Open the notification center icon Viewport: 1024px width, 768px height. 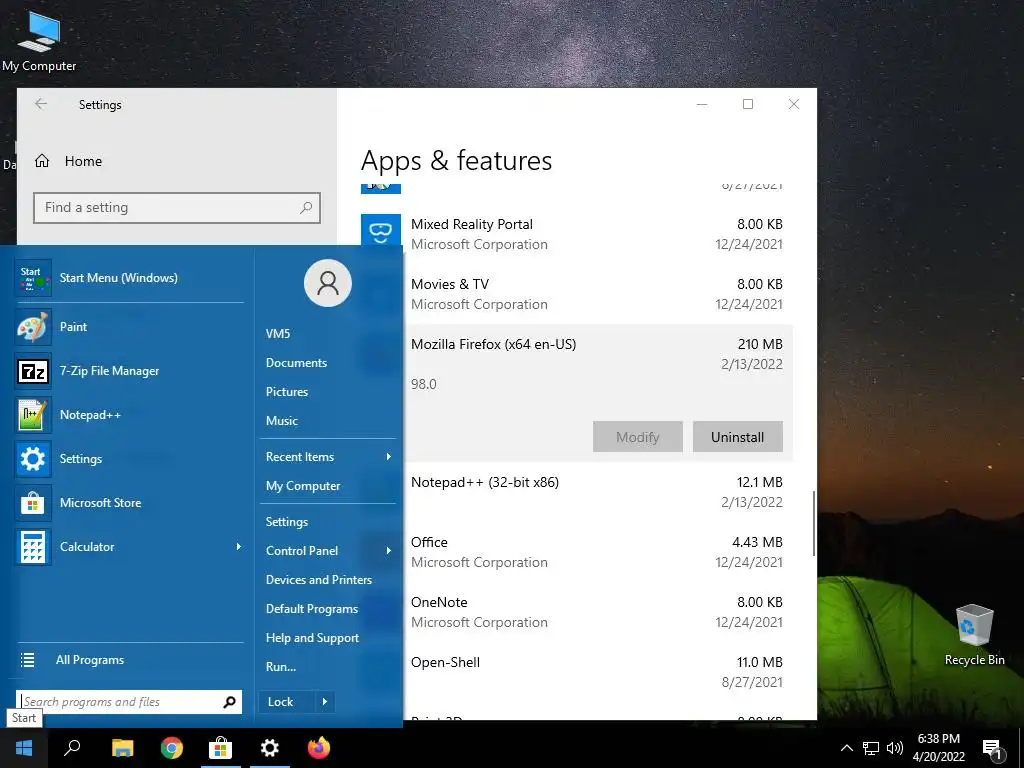coord(993,748)
